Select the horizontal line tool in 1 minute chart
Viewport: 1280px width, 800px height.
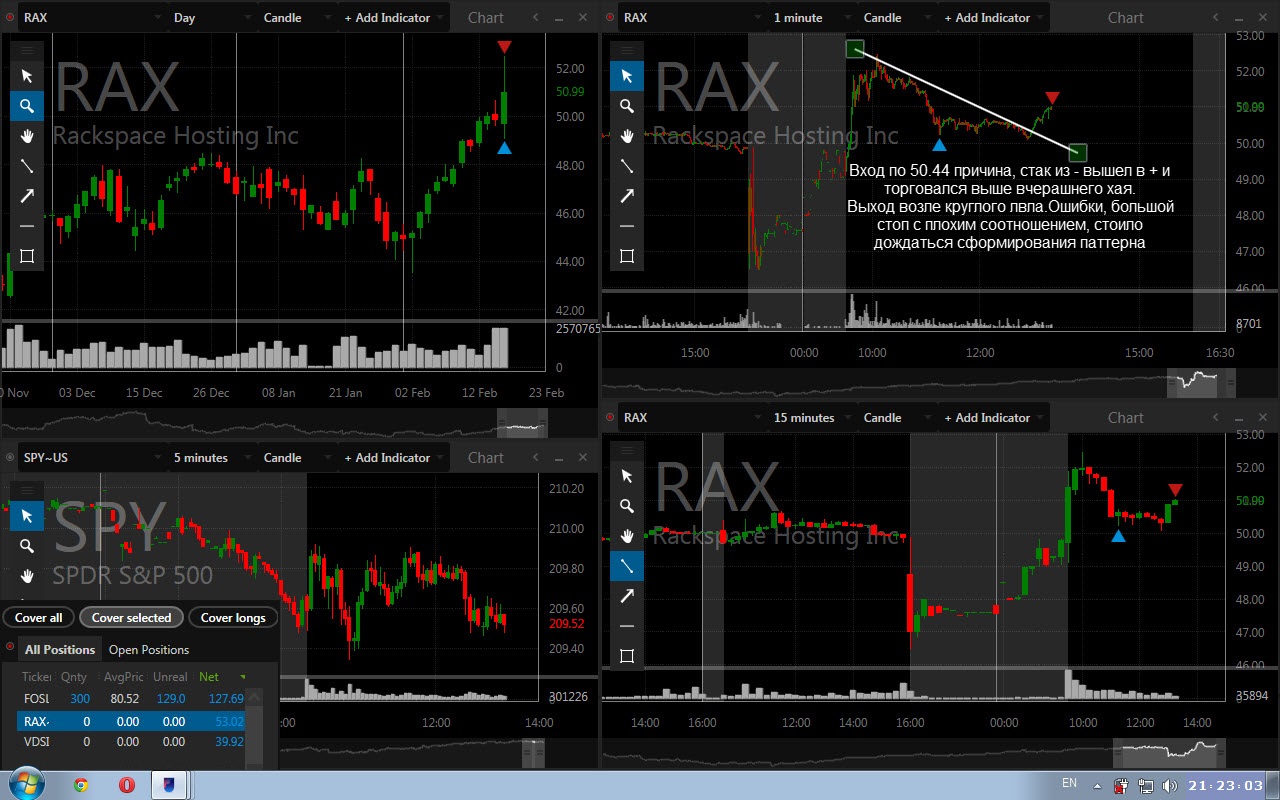point(627,226)
